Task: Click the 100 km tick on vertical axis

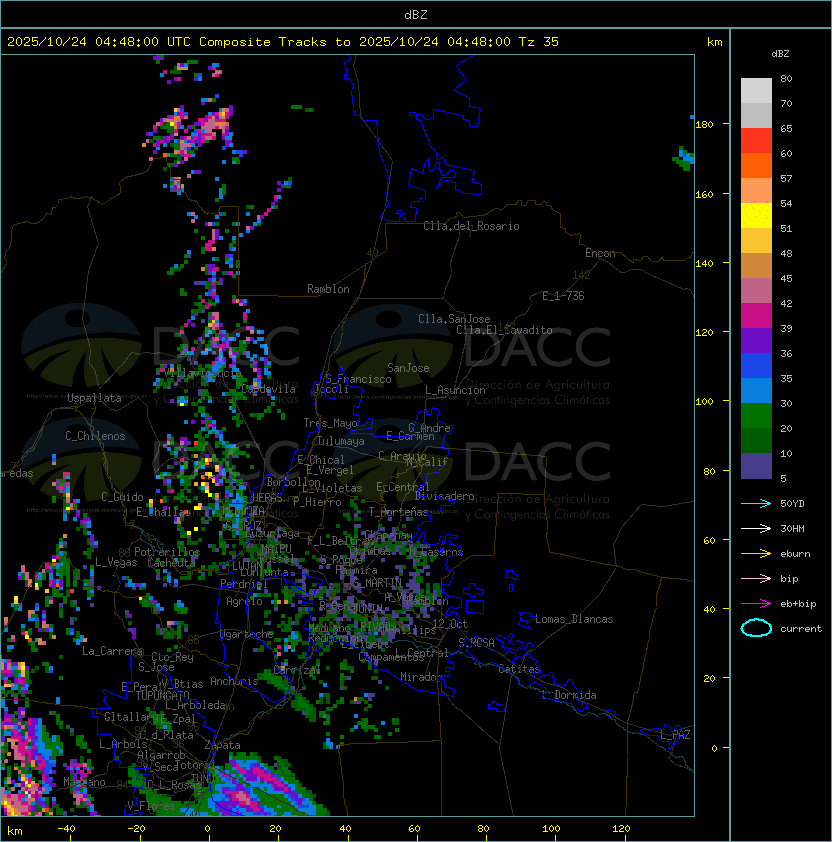Action: (704, 402)
